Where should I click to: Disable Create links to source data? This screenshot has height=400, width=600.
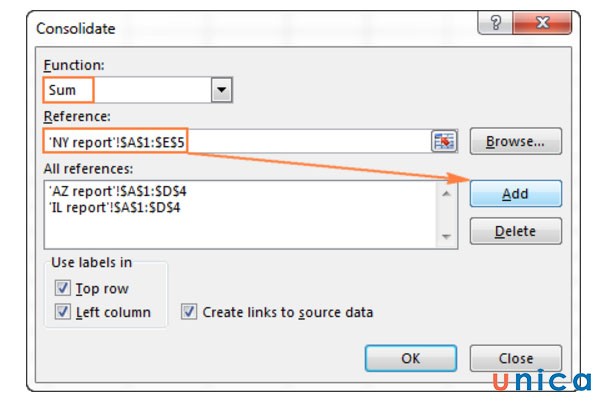[189, 312]
